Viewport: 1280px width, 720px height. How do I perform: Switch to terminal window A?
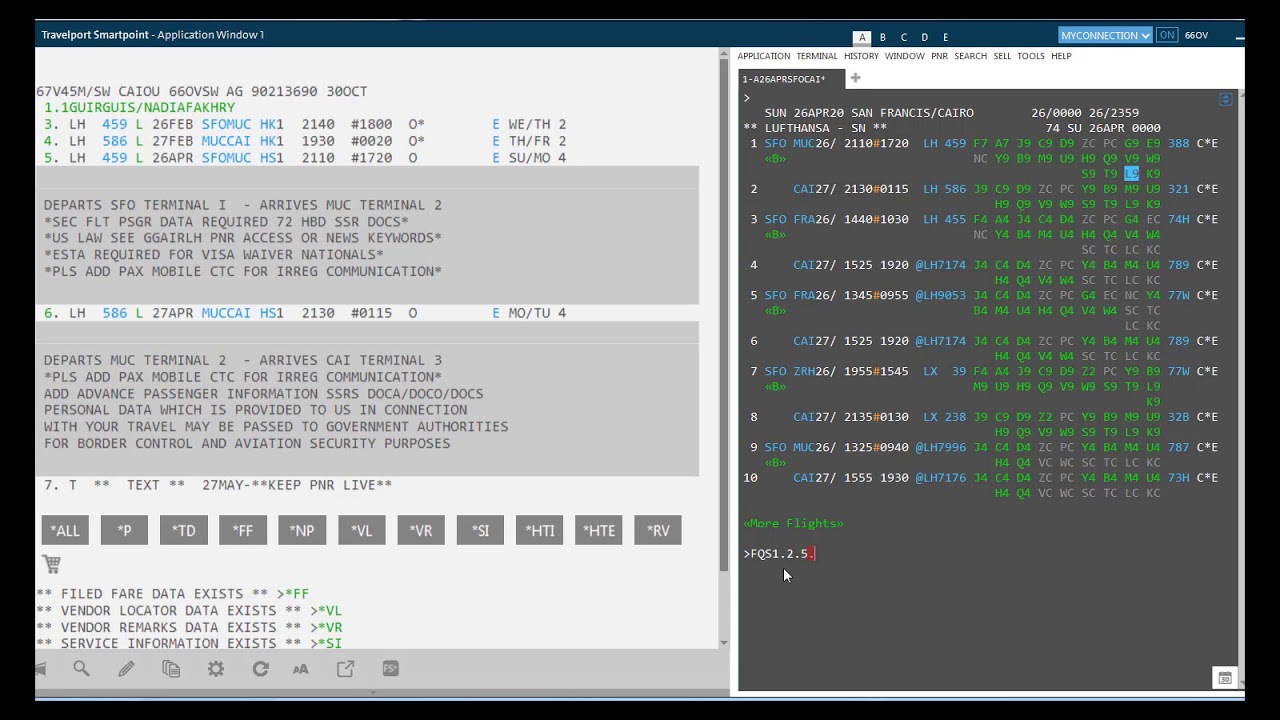click(862, 37)
